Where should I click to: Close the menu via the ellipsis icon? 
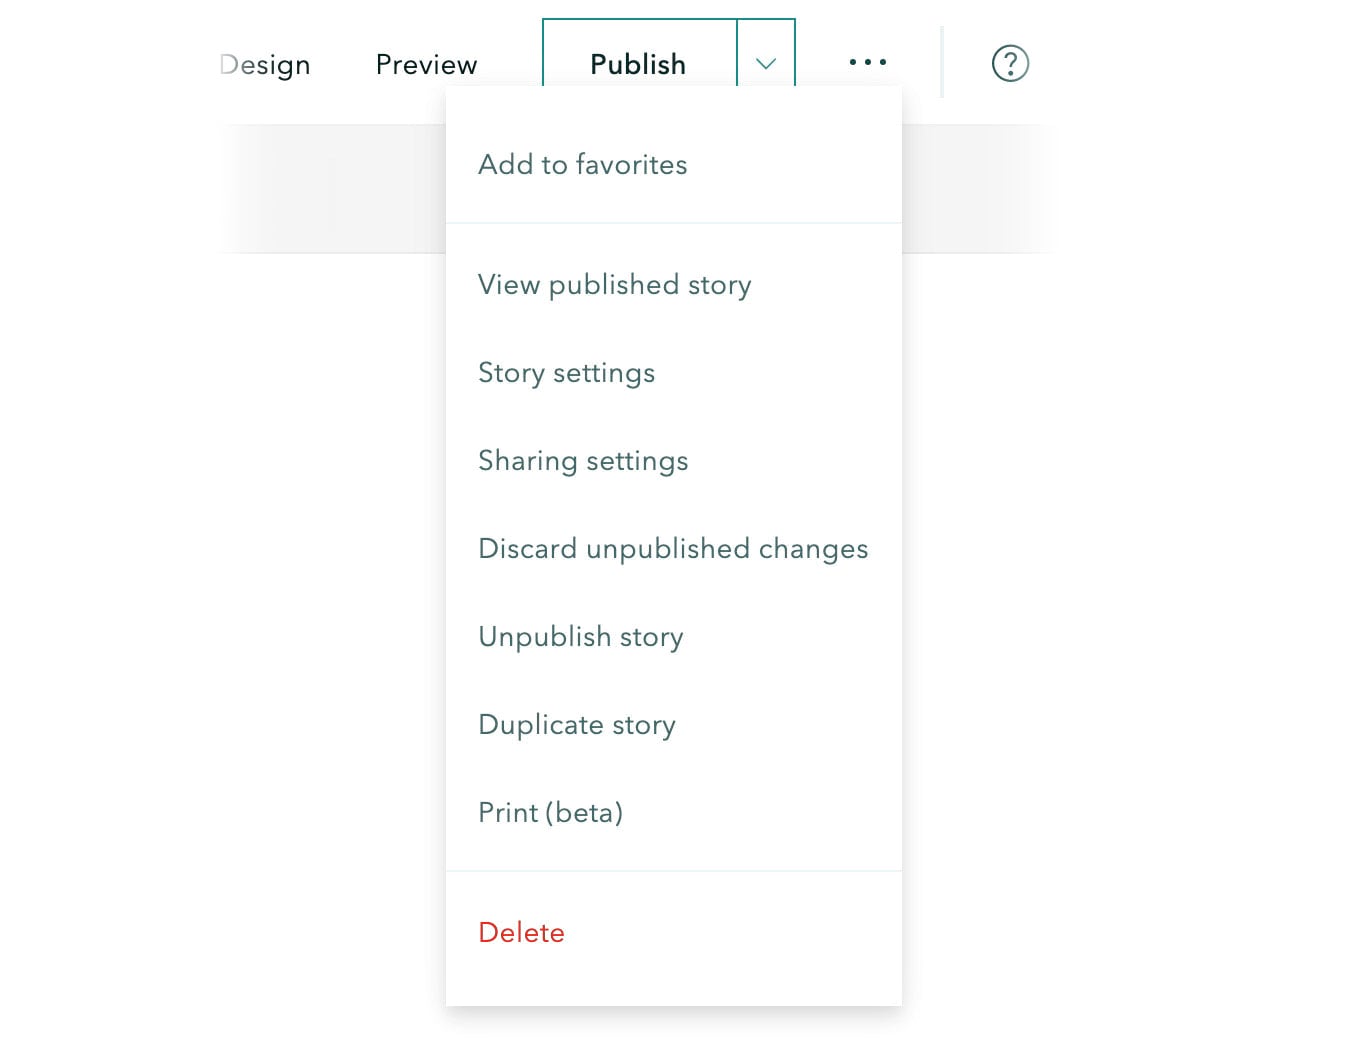pos(867,62)
